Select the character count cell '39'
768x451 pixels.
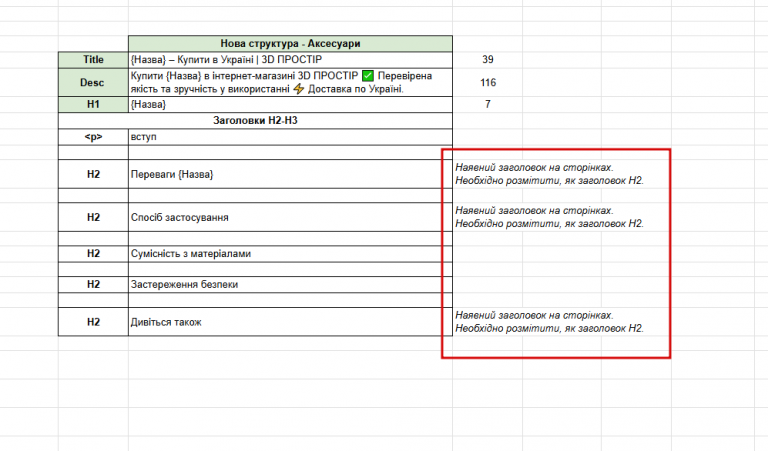tap(487, 60)
